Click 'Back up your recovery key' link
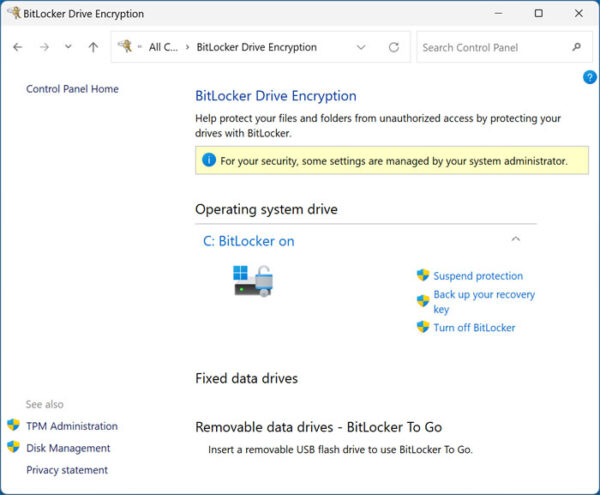This screenshot has width=600, height=495. 484,301
